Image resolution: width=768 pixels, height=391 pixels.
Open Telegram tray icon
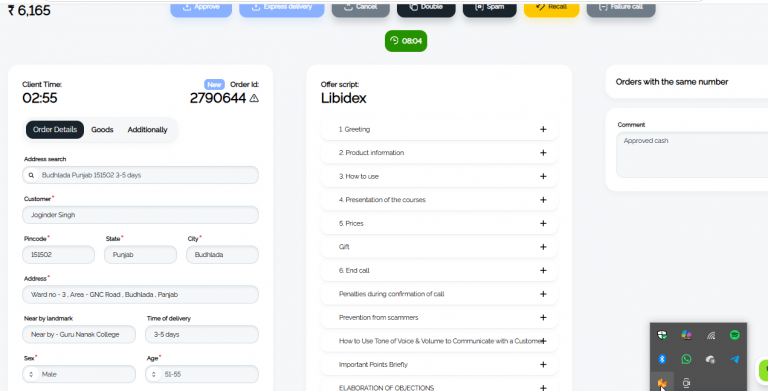click(x=735, y=359)
